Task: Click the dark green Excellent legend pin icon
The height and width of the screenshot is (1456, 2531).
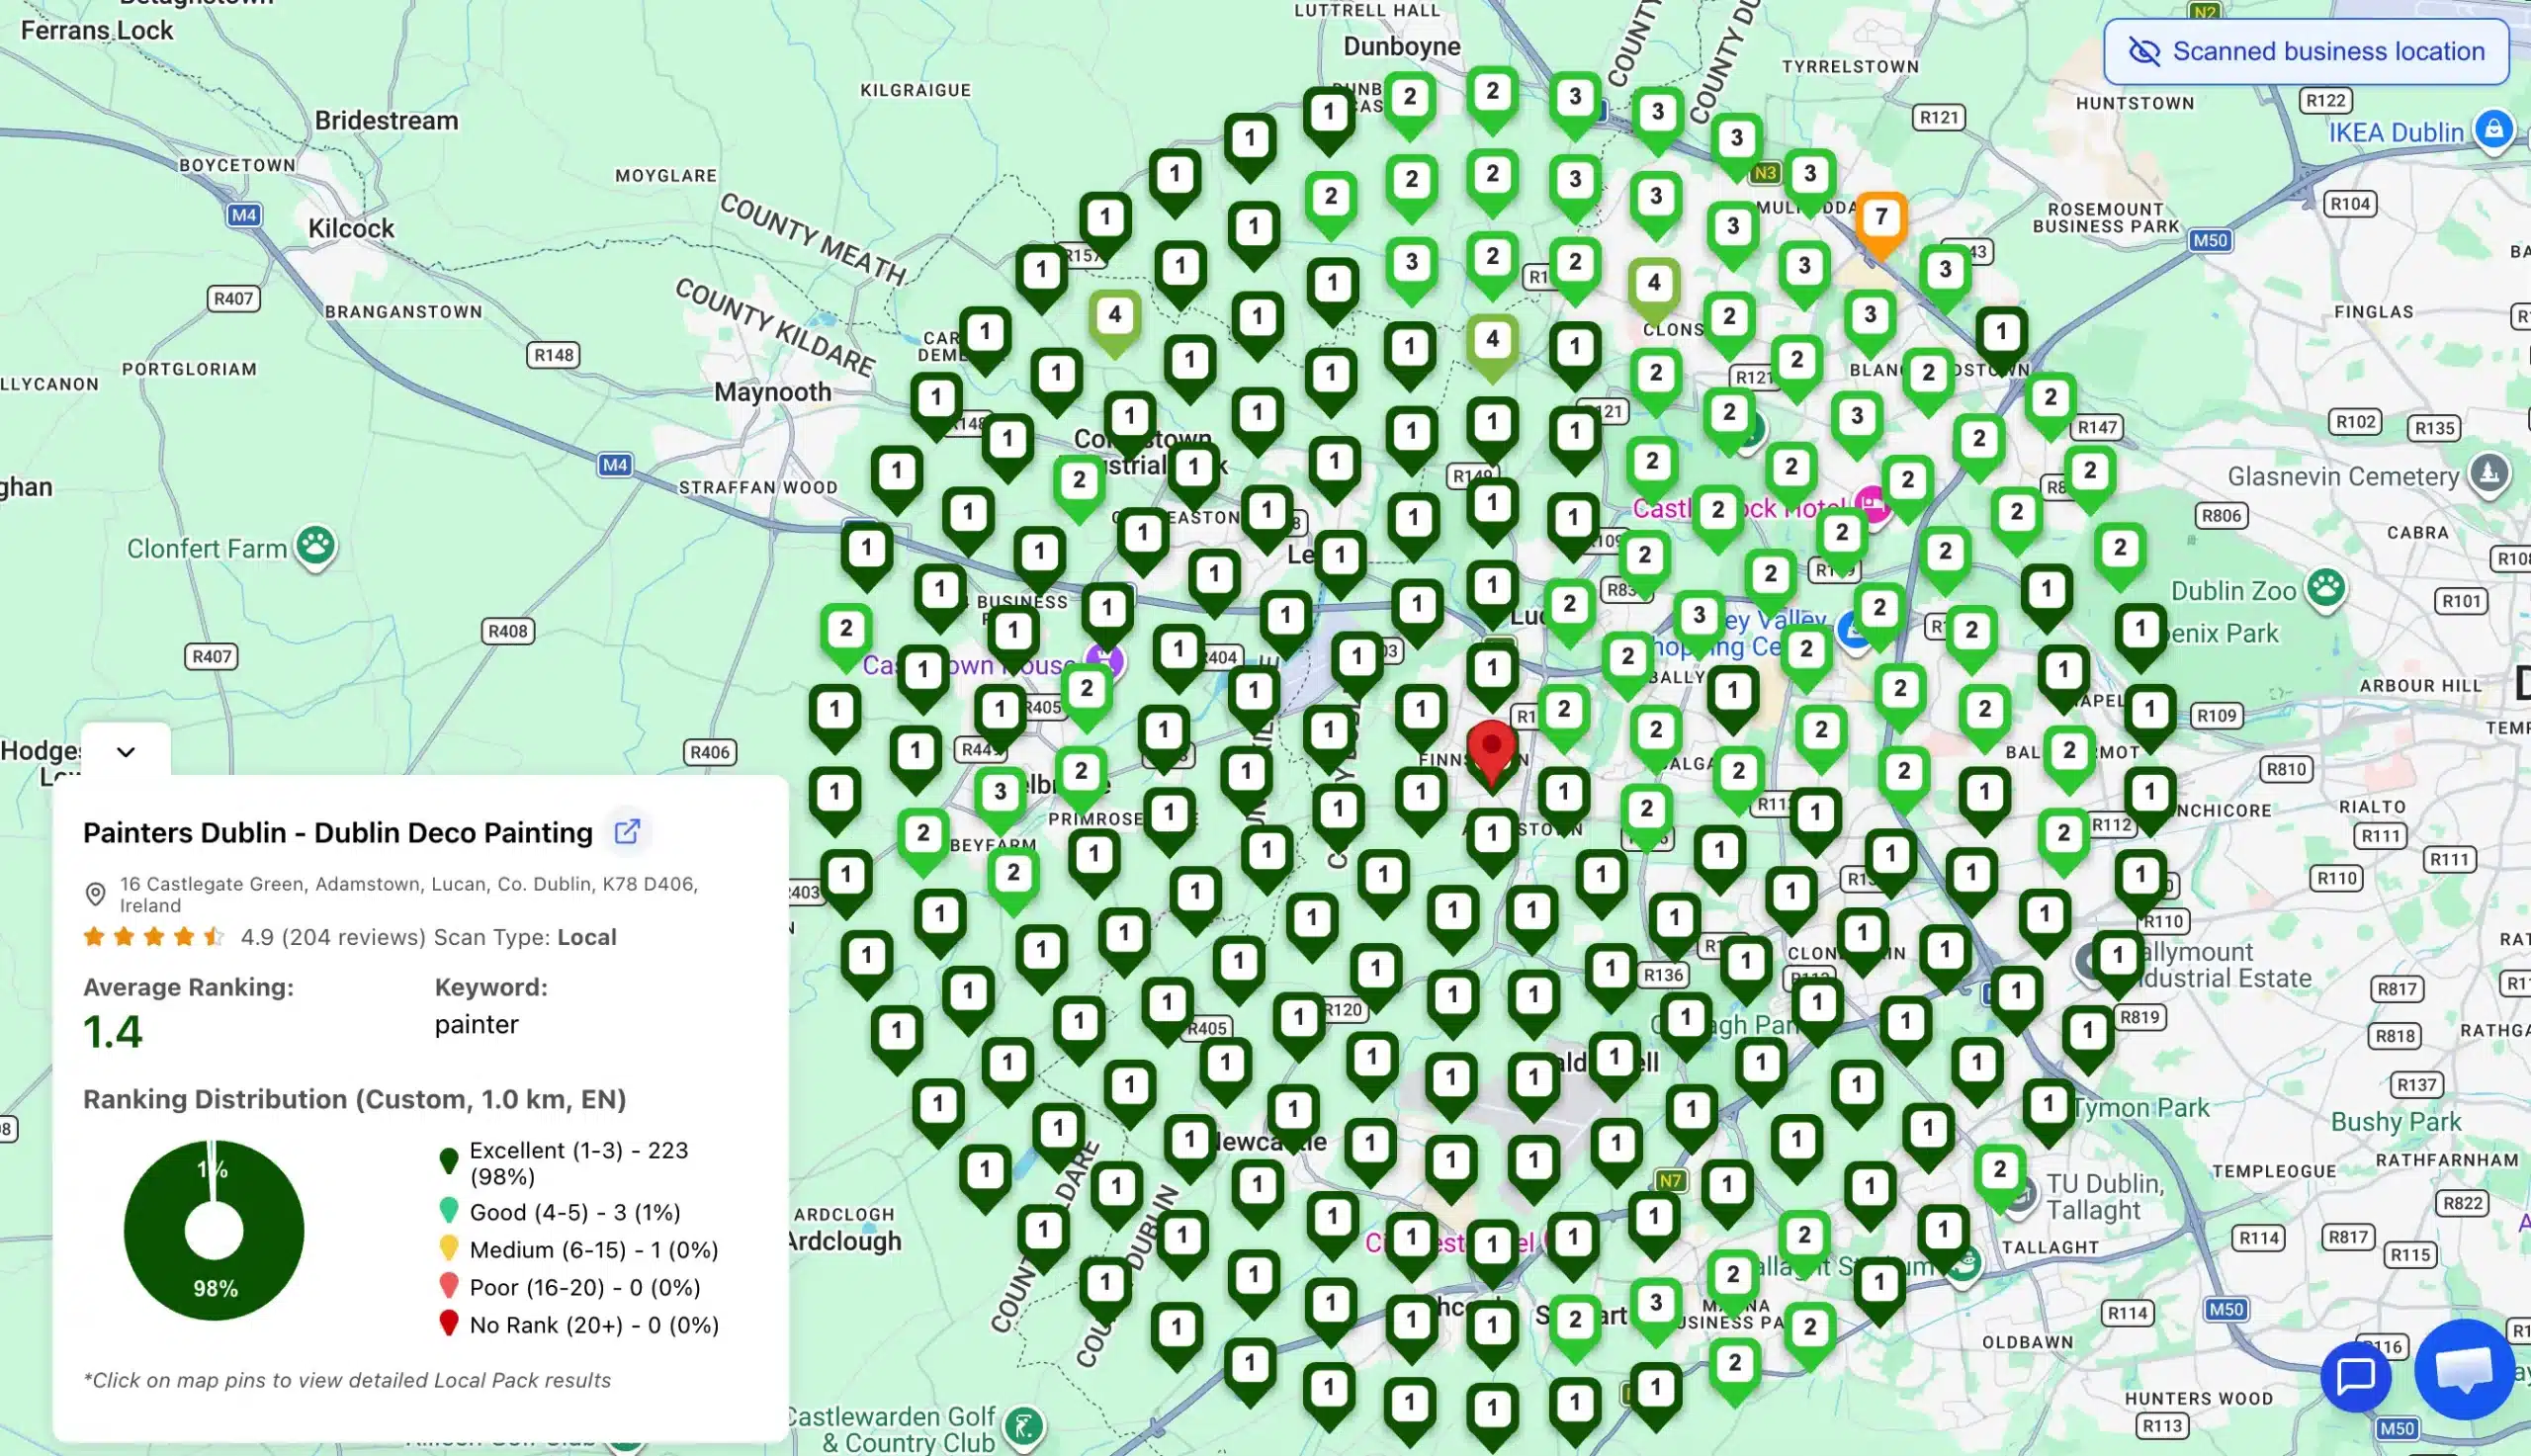Action: coord(450,1160)
